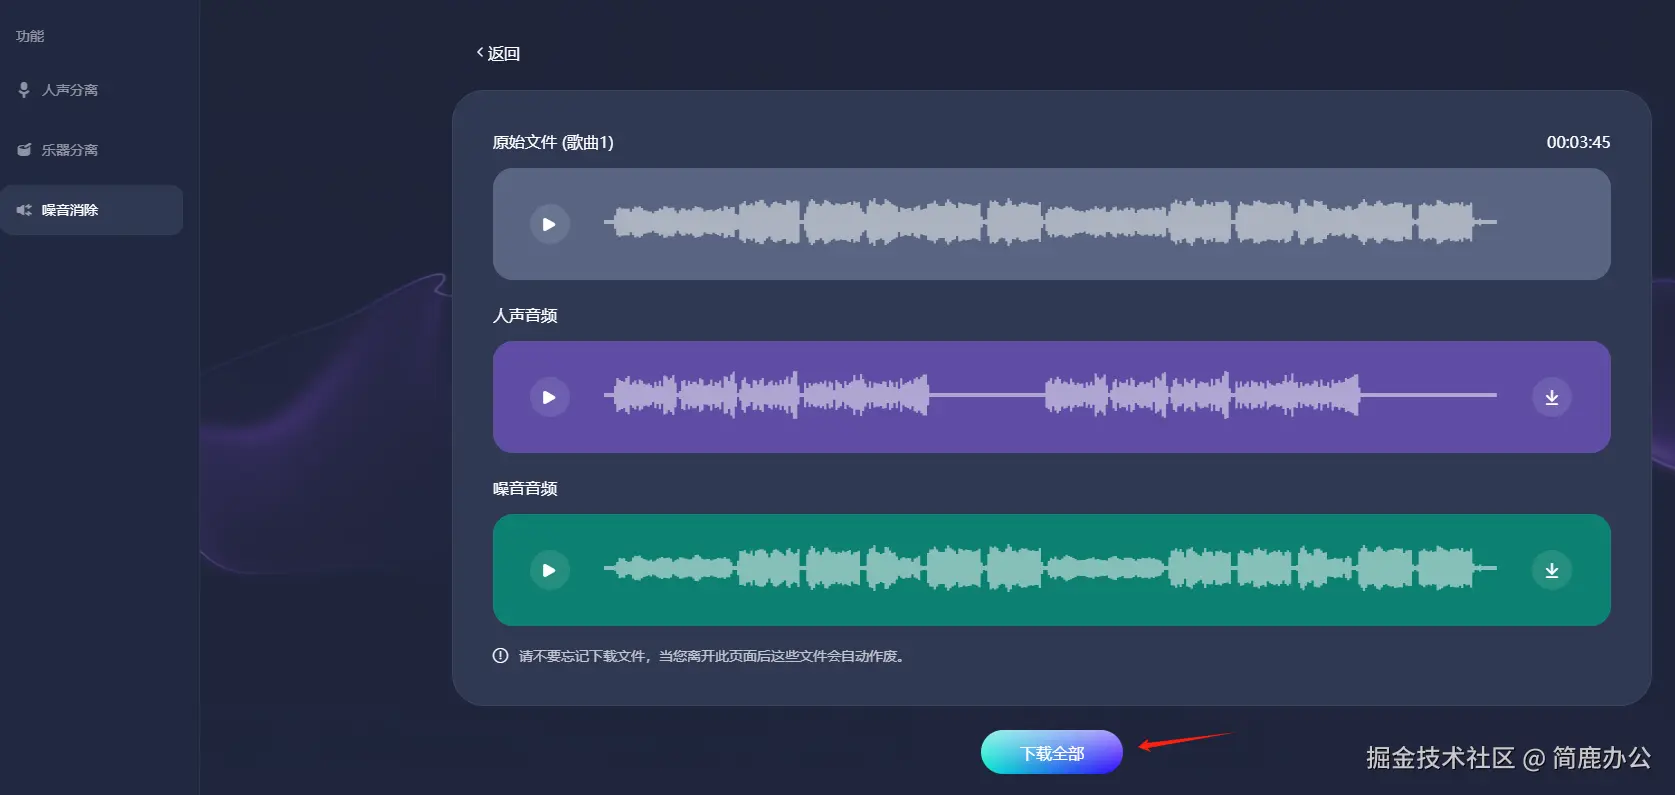
Task: Click the 原始文件 (歌曲1) title
Action: (x=553, y=142)
